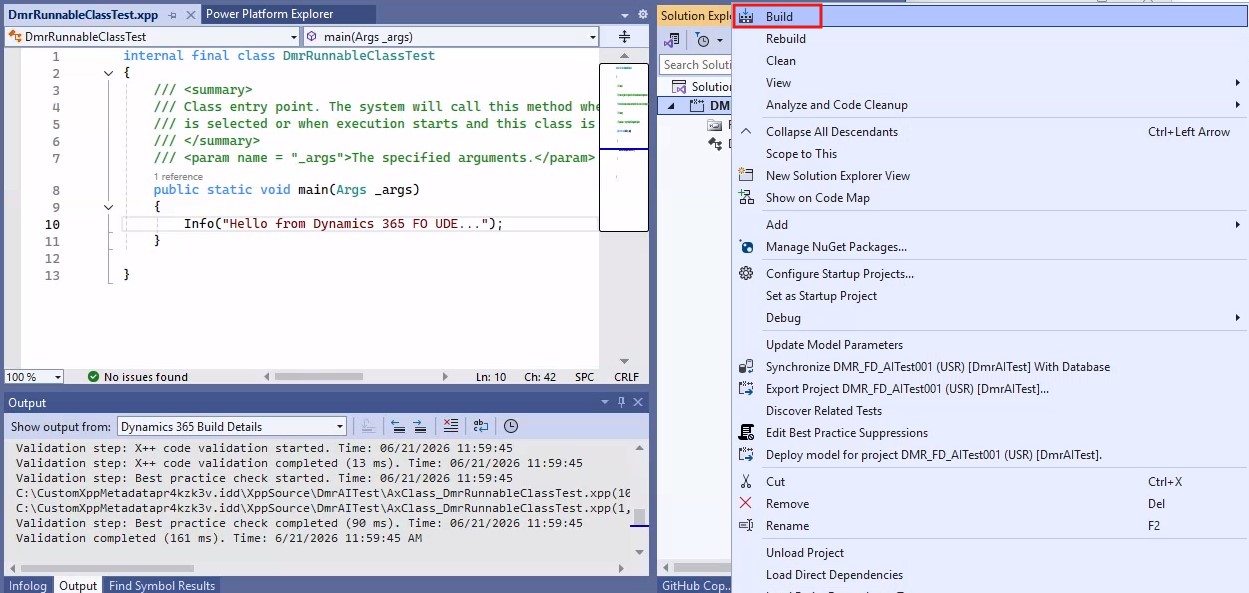
Task: Select the Clean menu entry
Action: click(990, 60)
